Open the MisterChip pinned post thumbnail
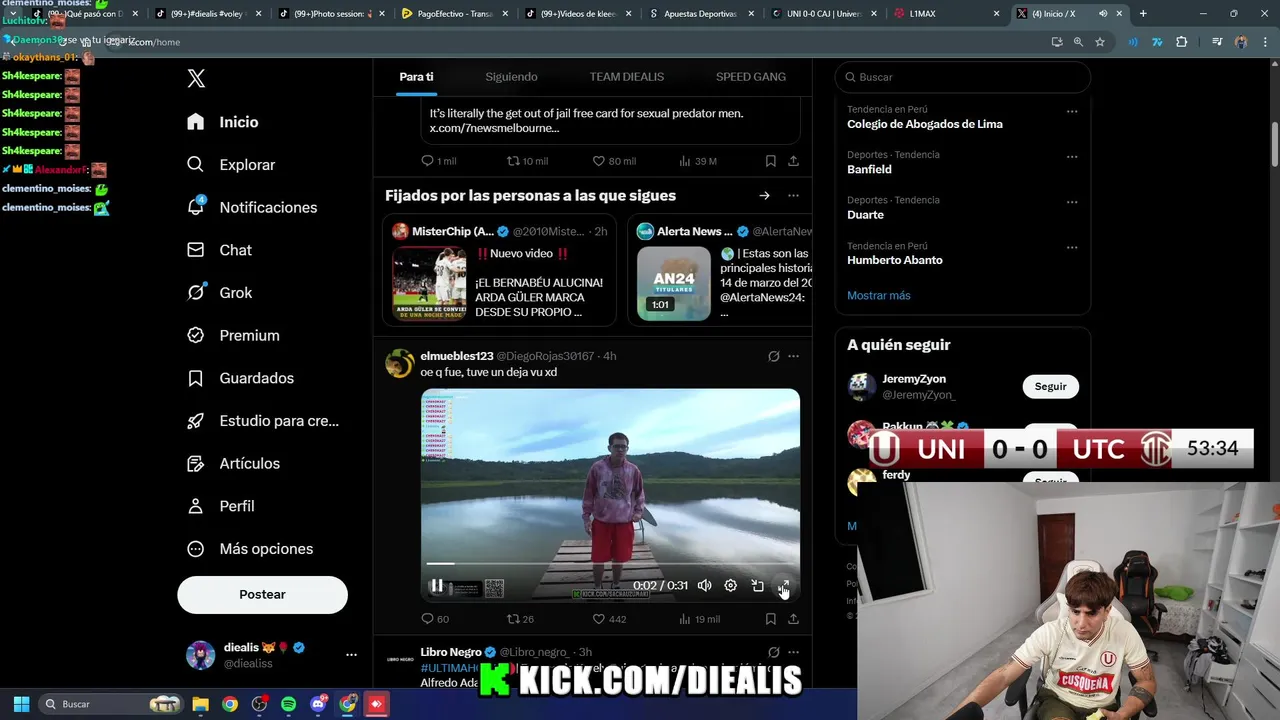 click(429, 284)
